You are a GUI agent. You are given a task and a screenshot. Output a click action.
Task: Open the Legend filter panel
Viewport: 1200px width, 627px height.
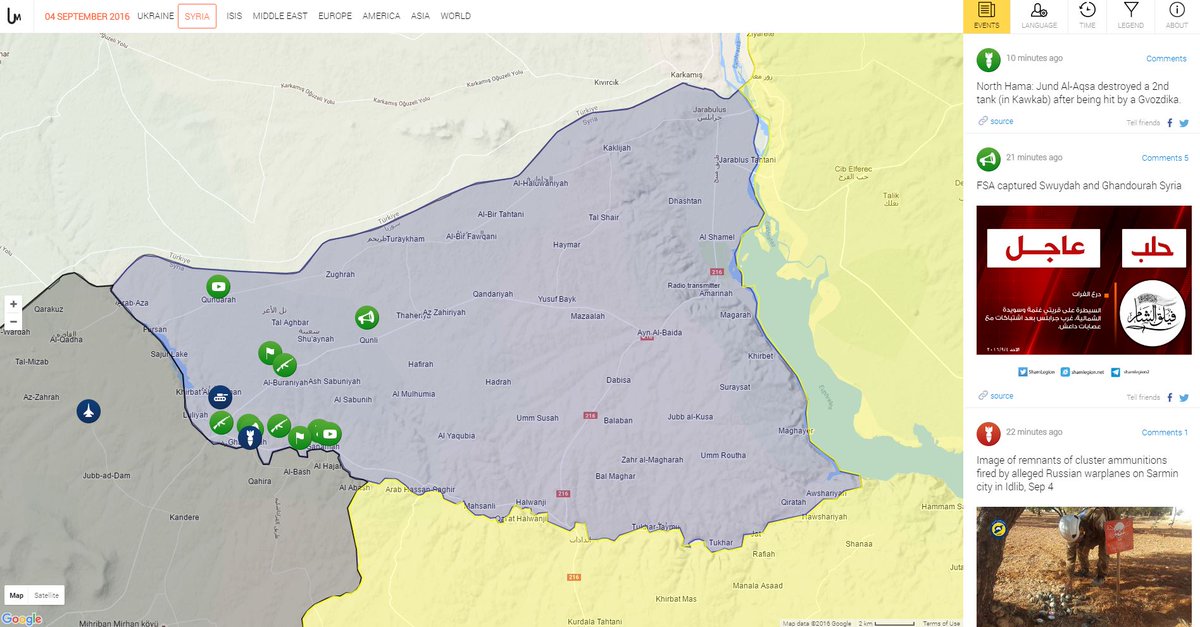(x=1131, y=16)
